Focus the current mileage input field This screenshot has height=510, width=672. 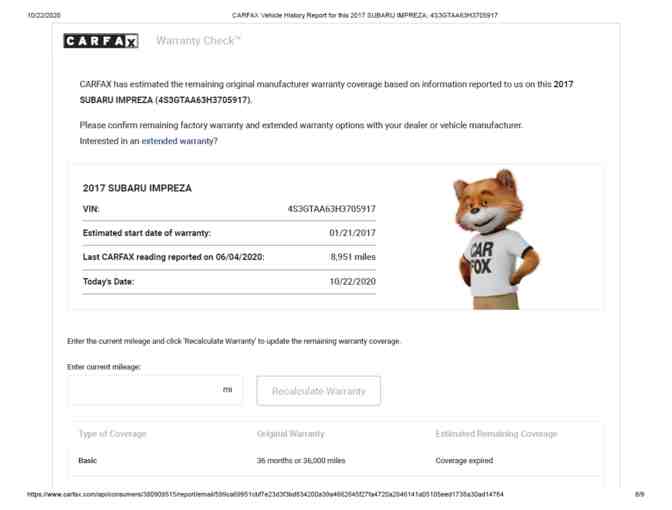point(155,390)
